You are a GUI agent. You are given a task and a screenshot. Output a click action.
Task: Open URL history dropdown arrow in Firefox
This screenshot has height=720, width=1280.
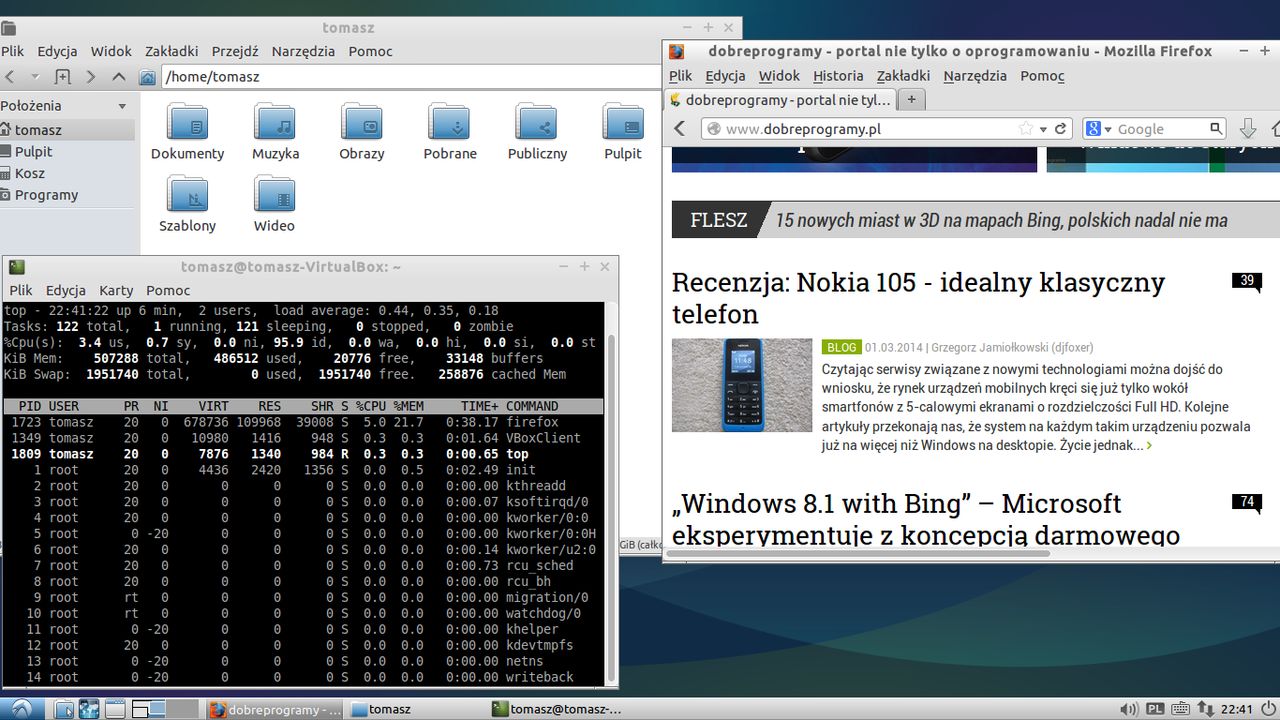pyautogui.click(x=1043, y=129)
